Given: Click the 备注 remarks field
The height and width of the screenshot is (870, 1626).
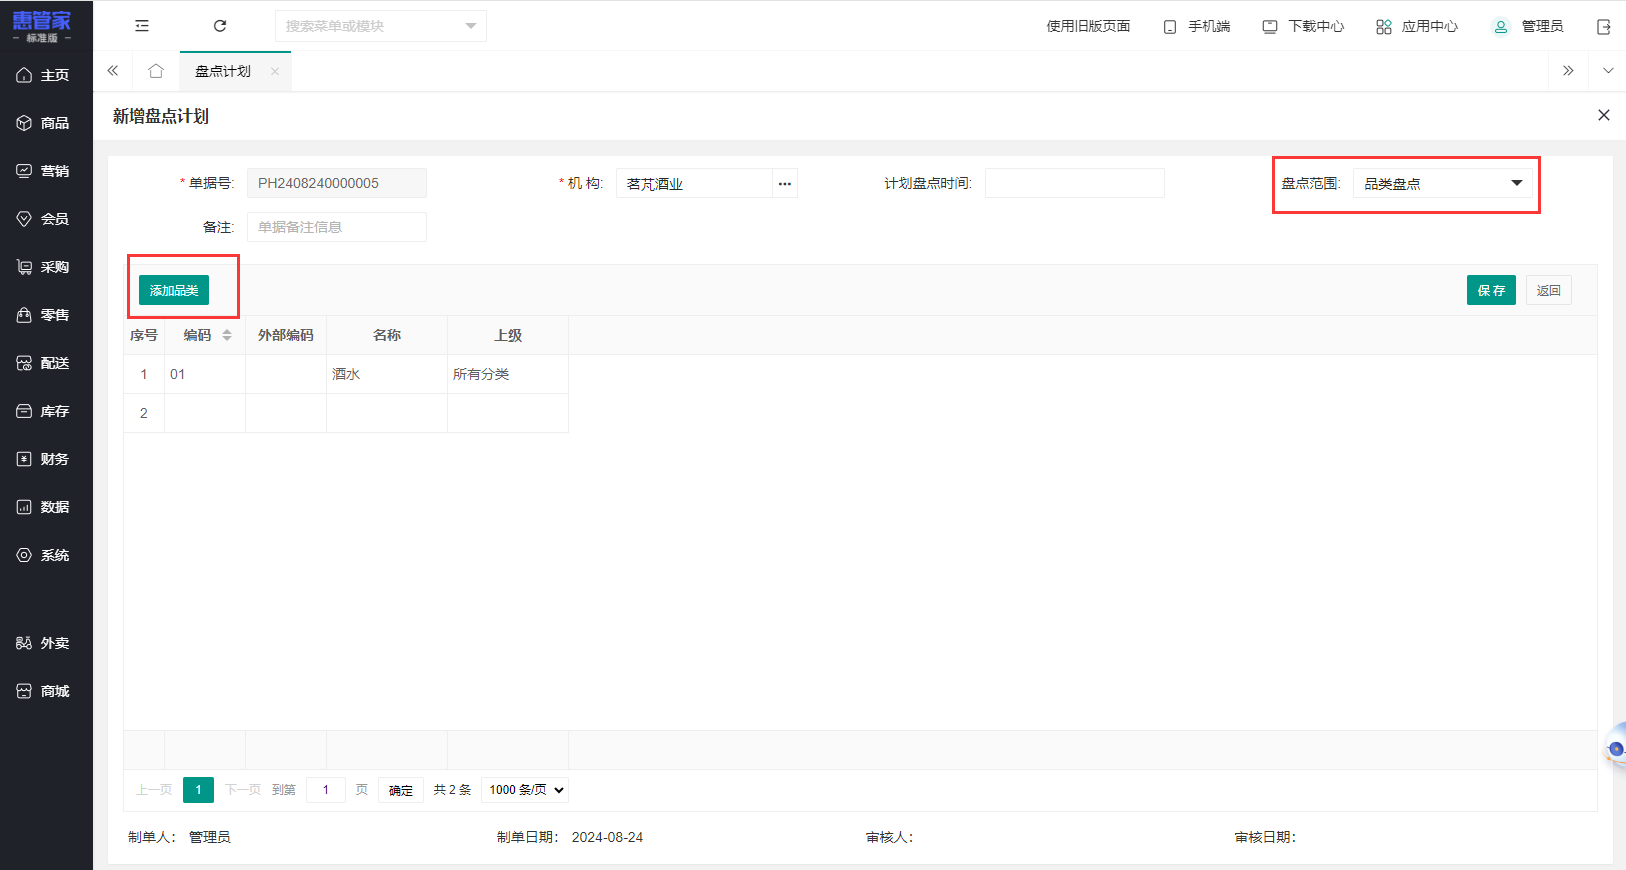Looking at the screenshot, I should (x=337, y=227).
